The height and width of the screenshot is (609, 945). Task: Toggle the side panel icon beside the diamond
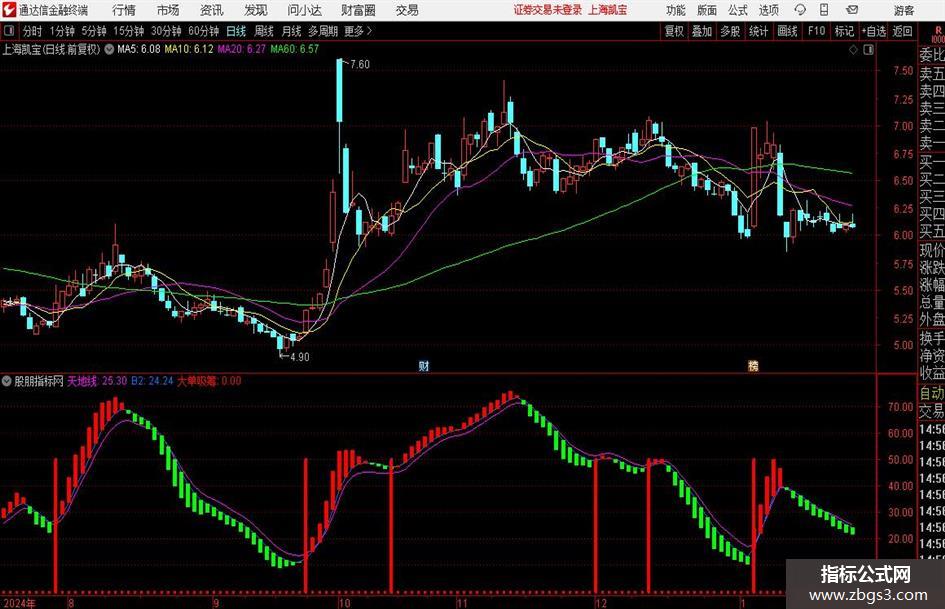pyautogui.click(x=868, y=50)
